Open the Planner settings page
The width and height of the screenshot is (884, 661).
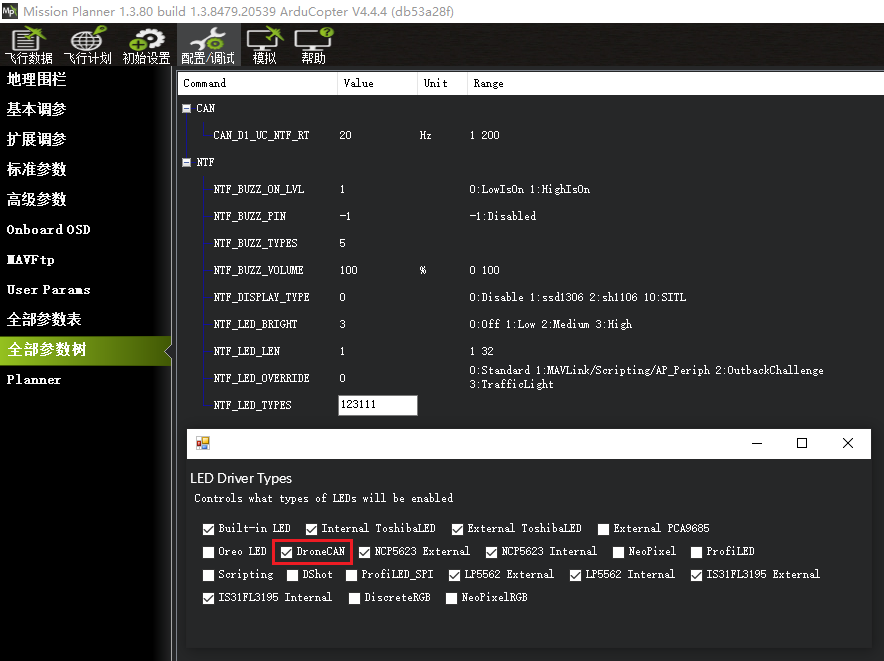pyautogui.click(x=34, y=380)
